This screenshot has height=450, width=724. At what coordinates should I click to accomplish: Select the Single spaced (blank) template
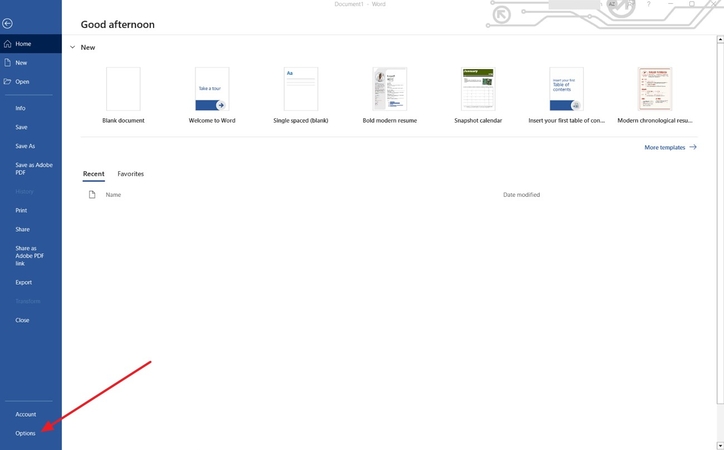tap(301, 95)
